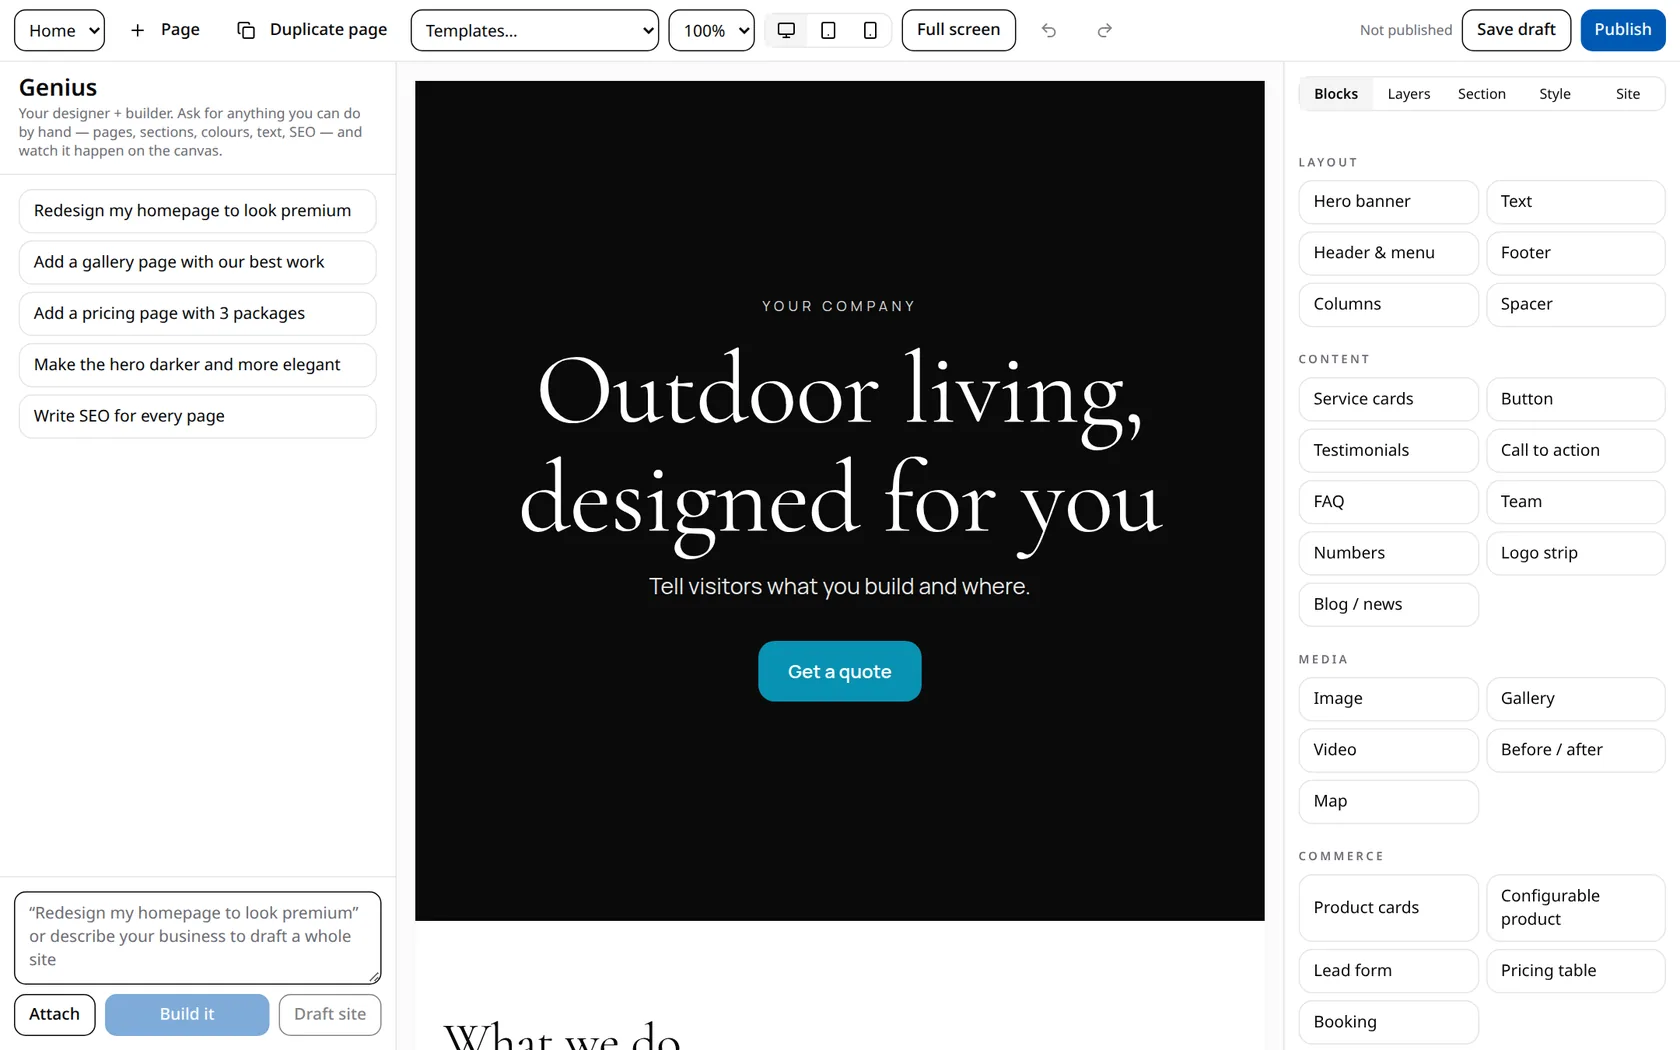Enter Full screen mode
Screen dimensions: 1680x1050
point(958,30)
